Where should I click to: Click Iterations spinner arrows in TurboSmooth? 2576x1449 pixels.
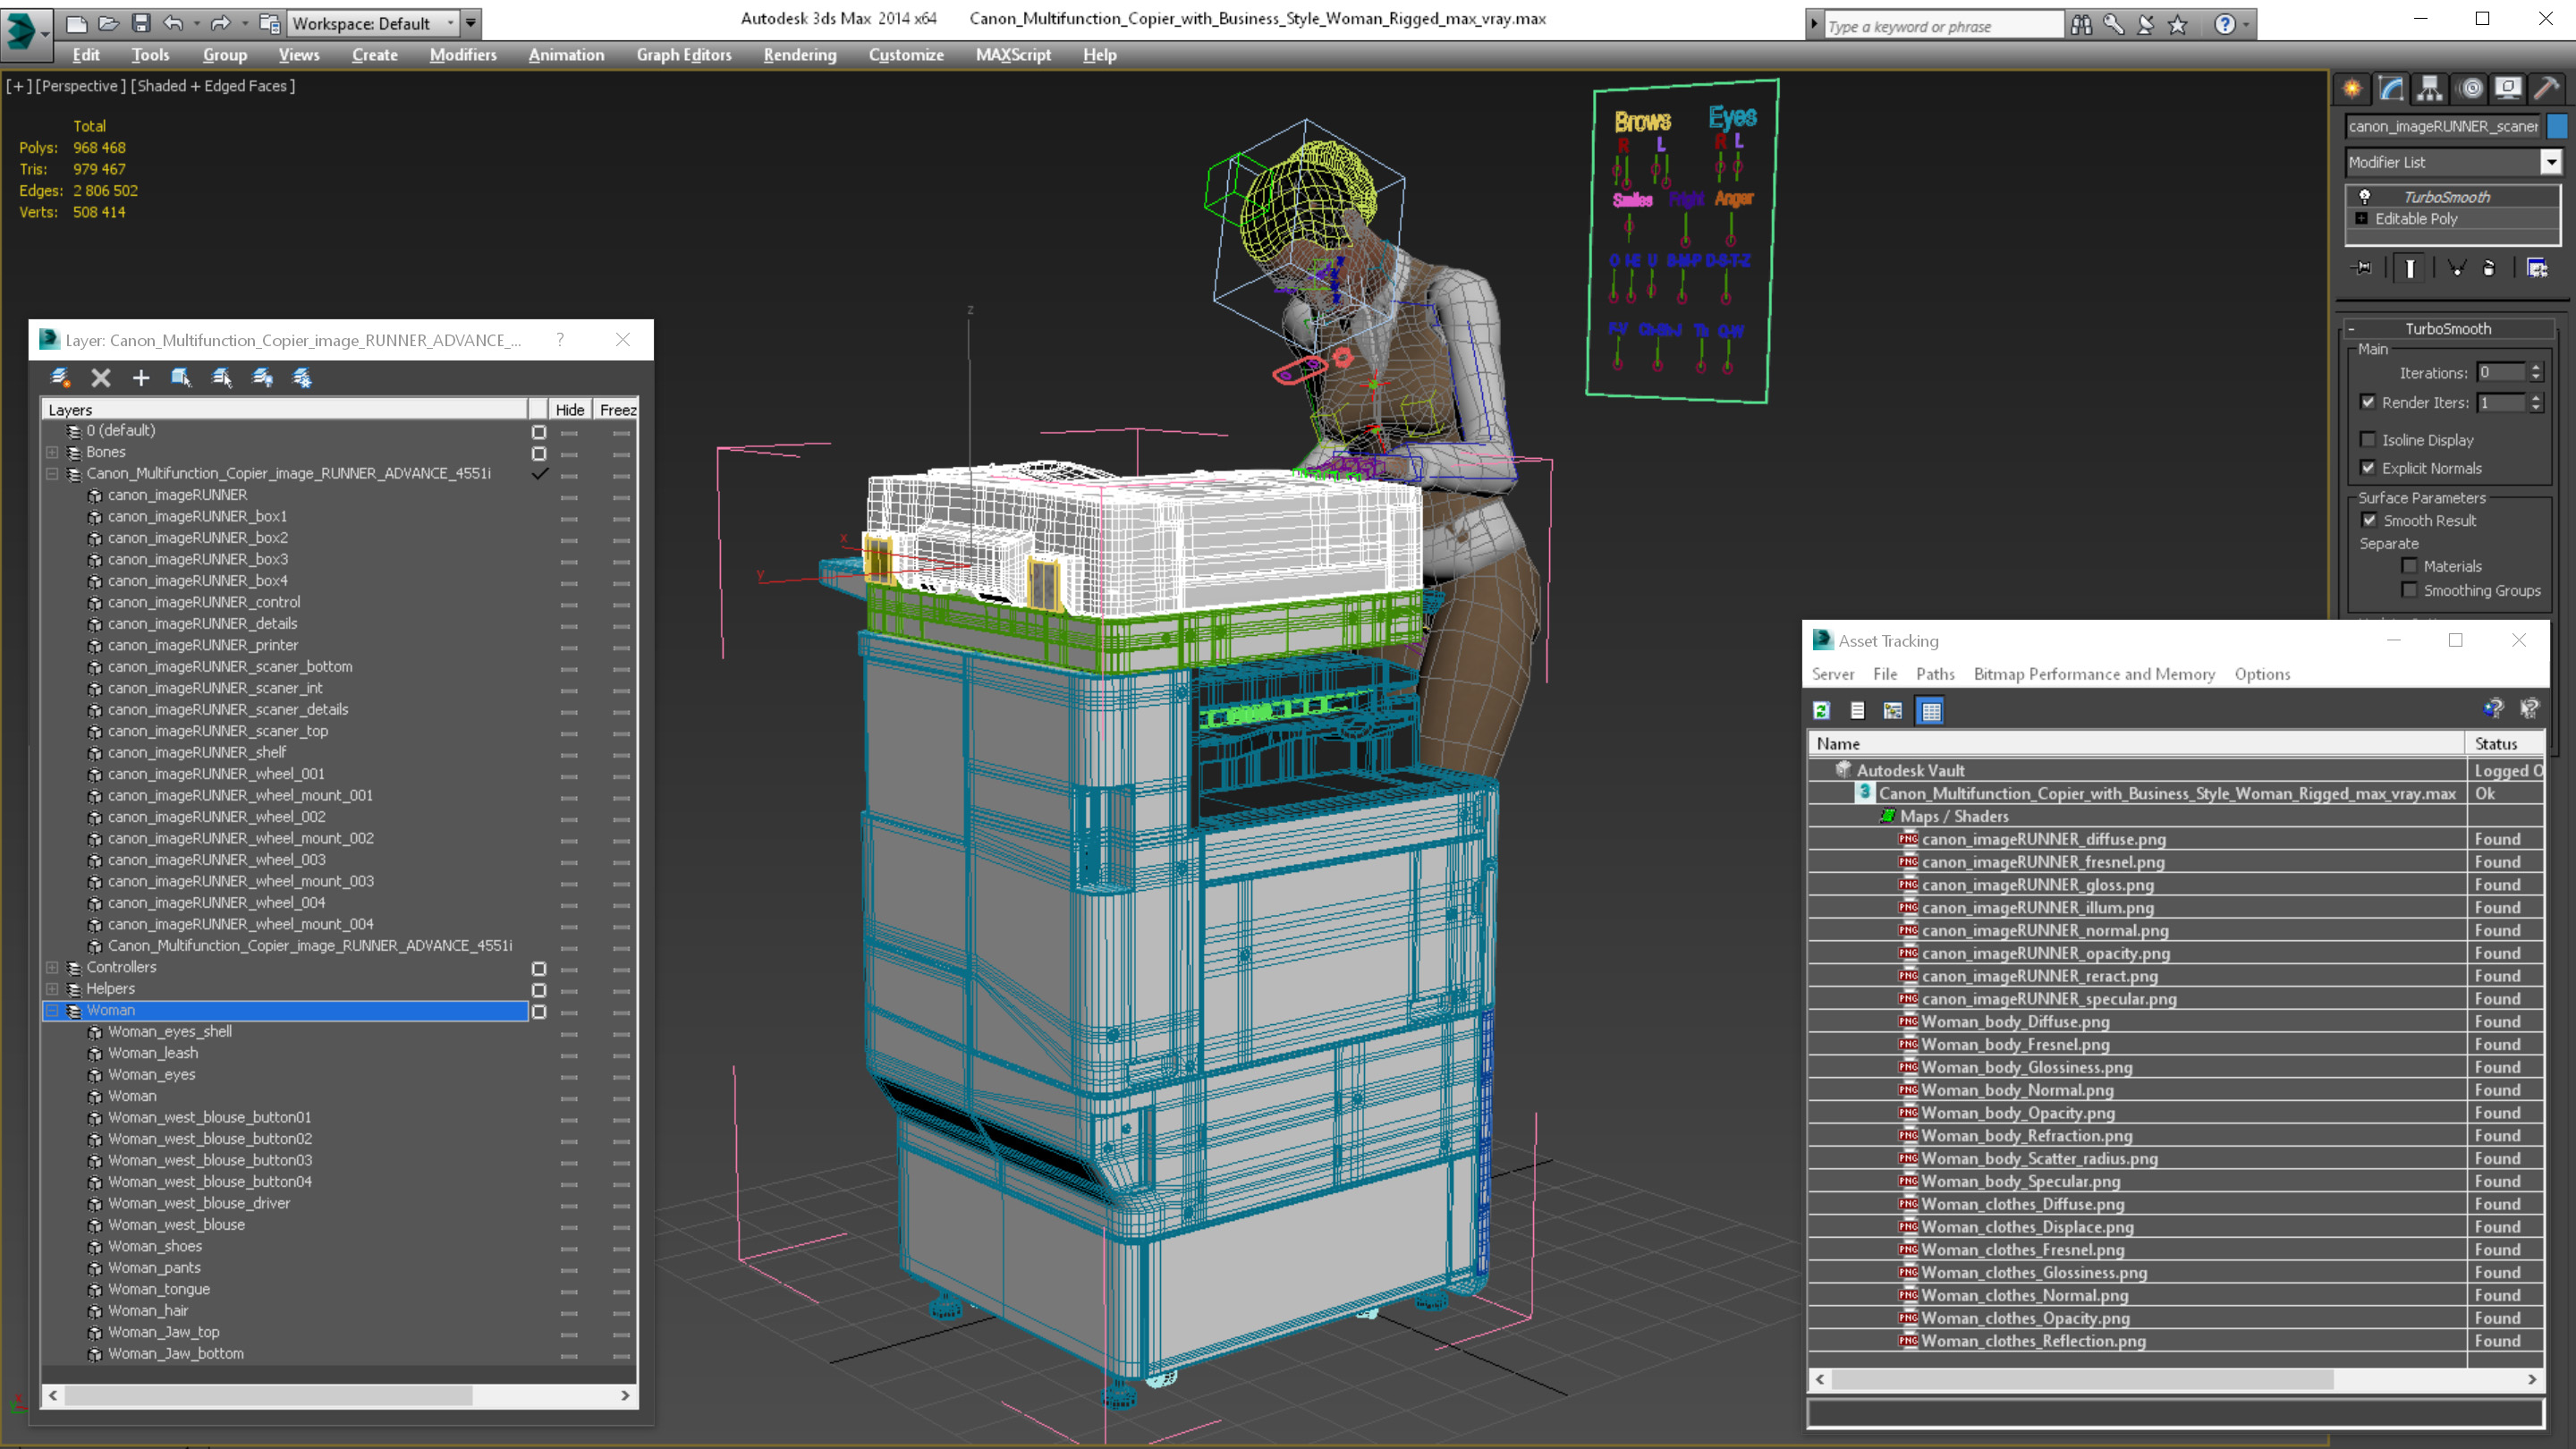pyautogui.click(x=2536, y=372)
